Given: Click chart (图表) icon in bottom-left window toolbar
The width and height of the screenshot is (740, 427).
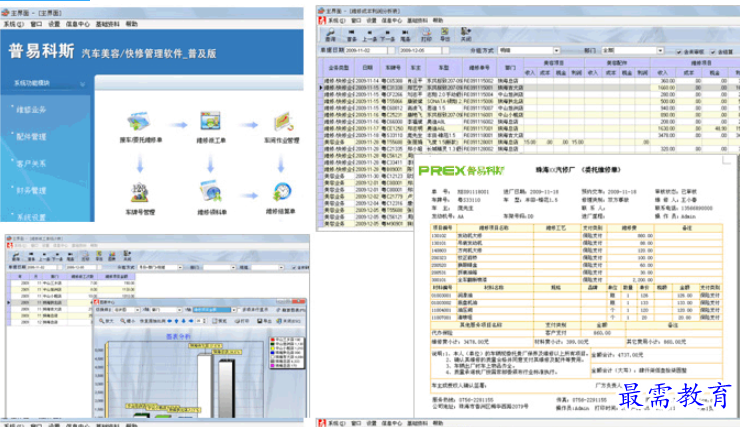Looking at the screenshot, I should [112, 256].
